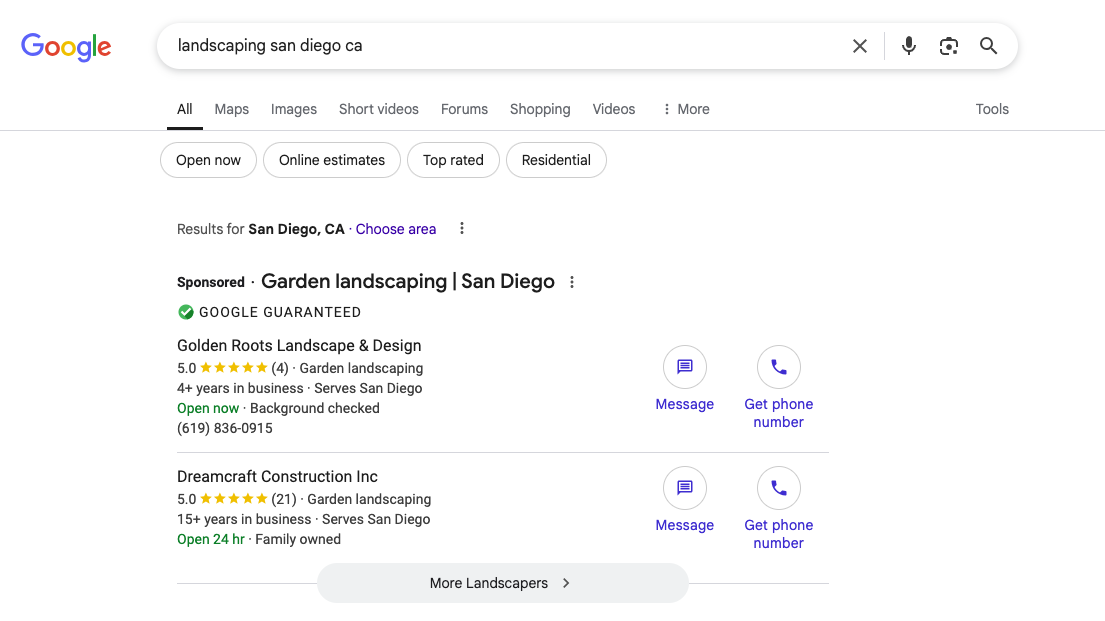The image size is (1105, 621).
Task: Open the Tools options
Action: [992, 109]
